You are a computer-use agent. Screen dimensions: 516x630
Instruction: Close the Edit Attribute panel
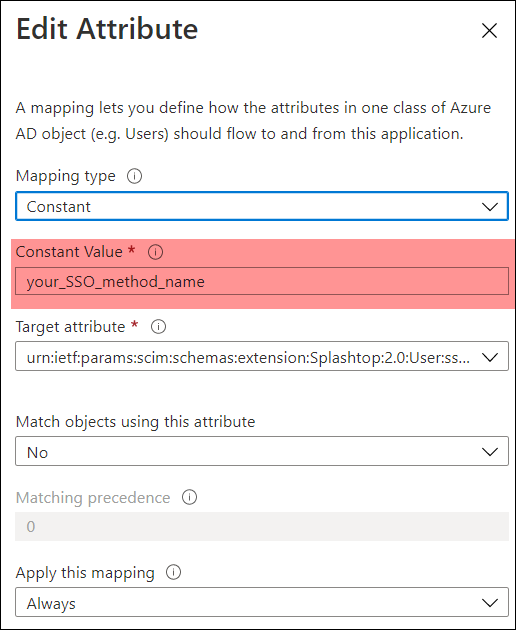[x=489, y=31]
